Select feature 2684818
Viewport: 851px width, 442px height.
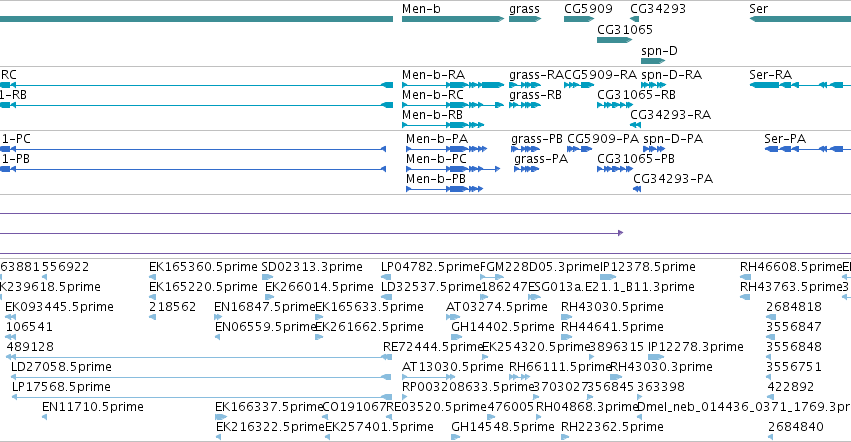770,317
